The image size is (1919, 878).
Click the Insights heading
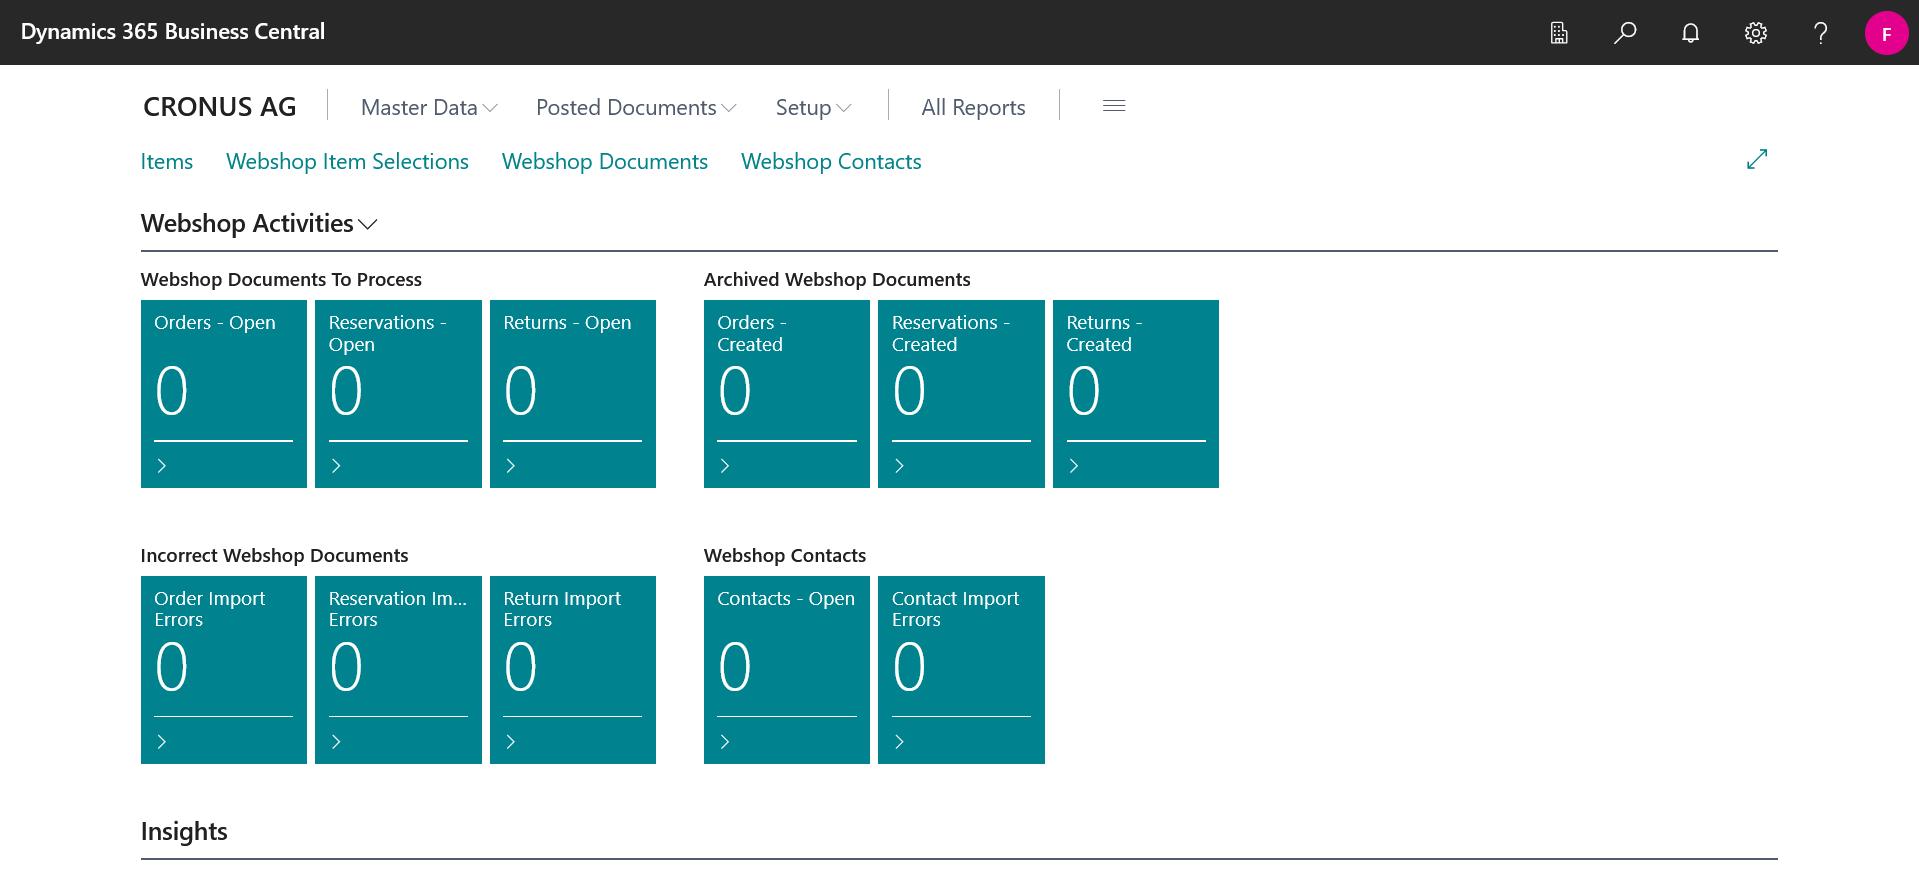[x=184, y=832]
